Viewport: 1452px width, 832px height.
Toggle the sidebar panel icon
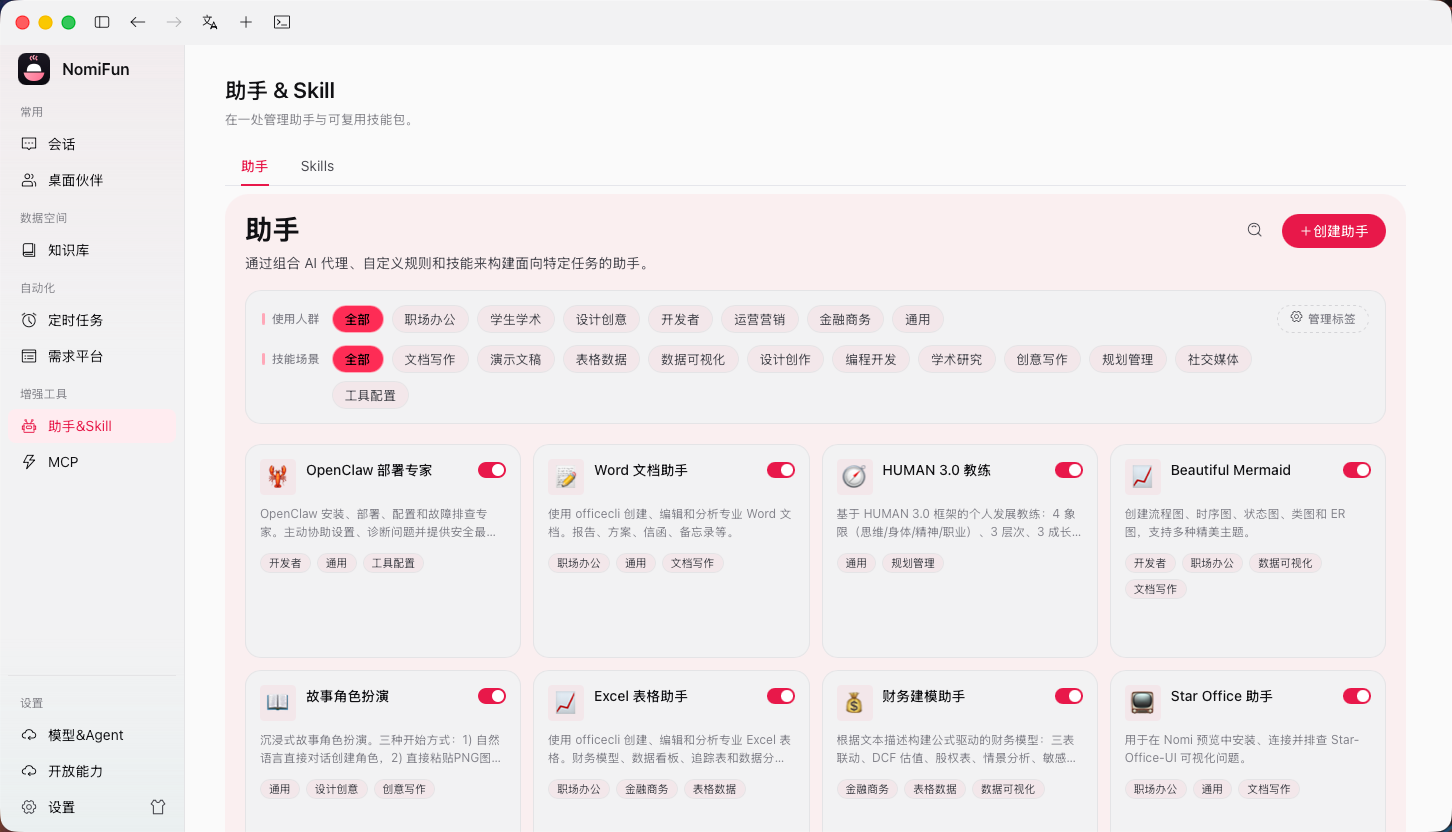(x=102, y=22)
